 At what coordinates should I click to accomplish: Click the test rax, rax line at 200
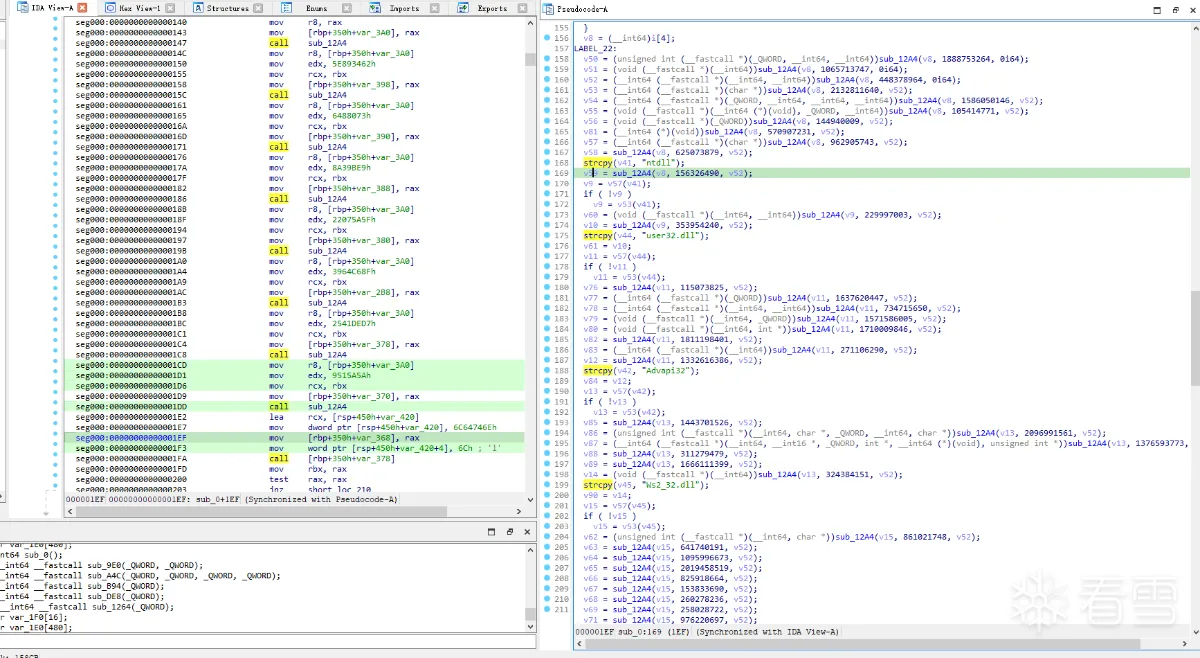311,480
